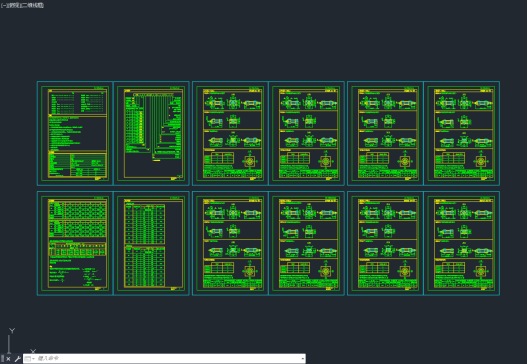Close the command line window

[8, 359]
